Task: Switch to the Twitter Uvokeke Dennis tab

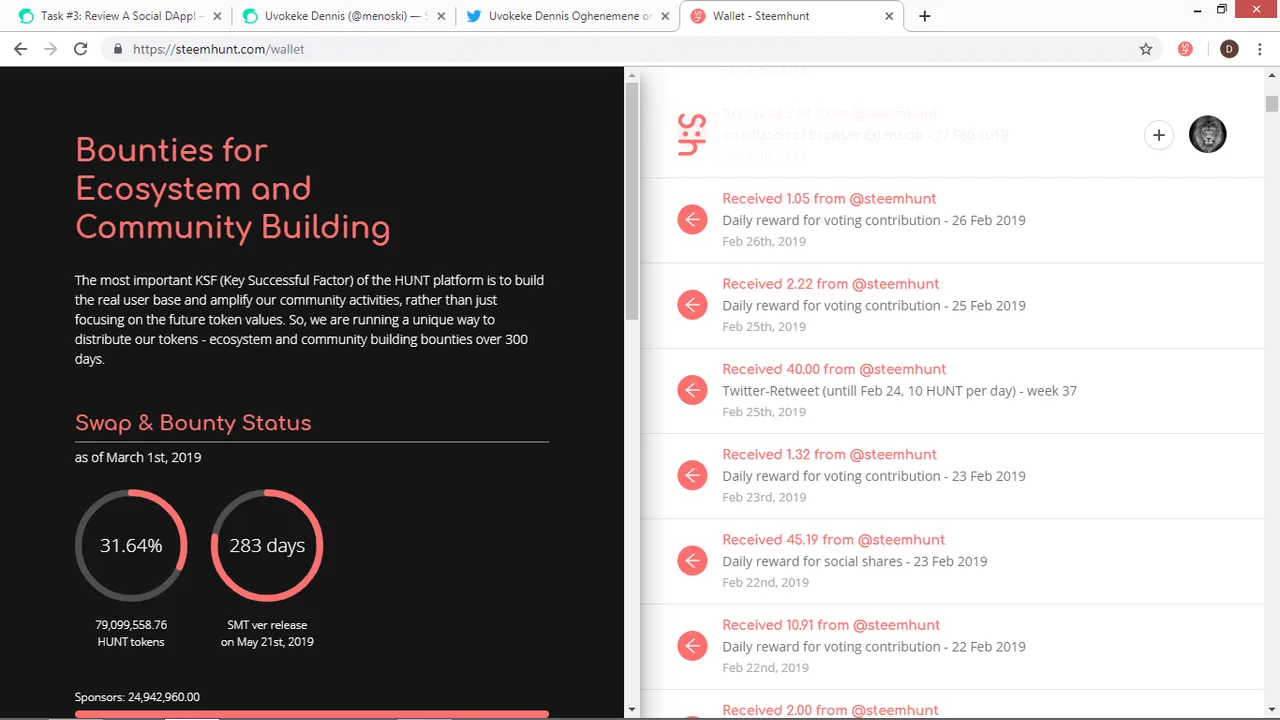Action: coord(565,16)
